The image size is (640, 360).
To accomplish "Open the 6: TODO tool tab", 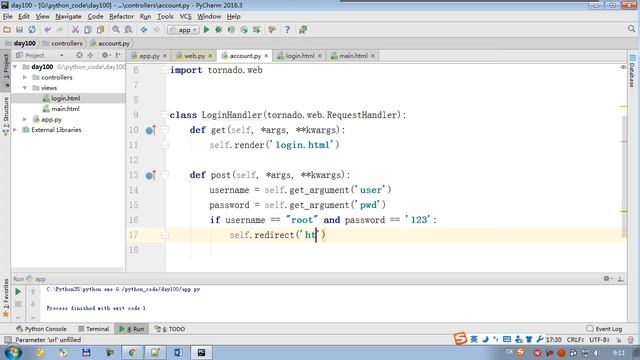I will tap(170, 329).
